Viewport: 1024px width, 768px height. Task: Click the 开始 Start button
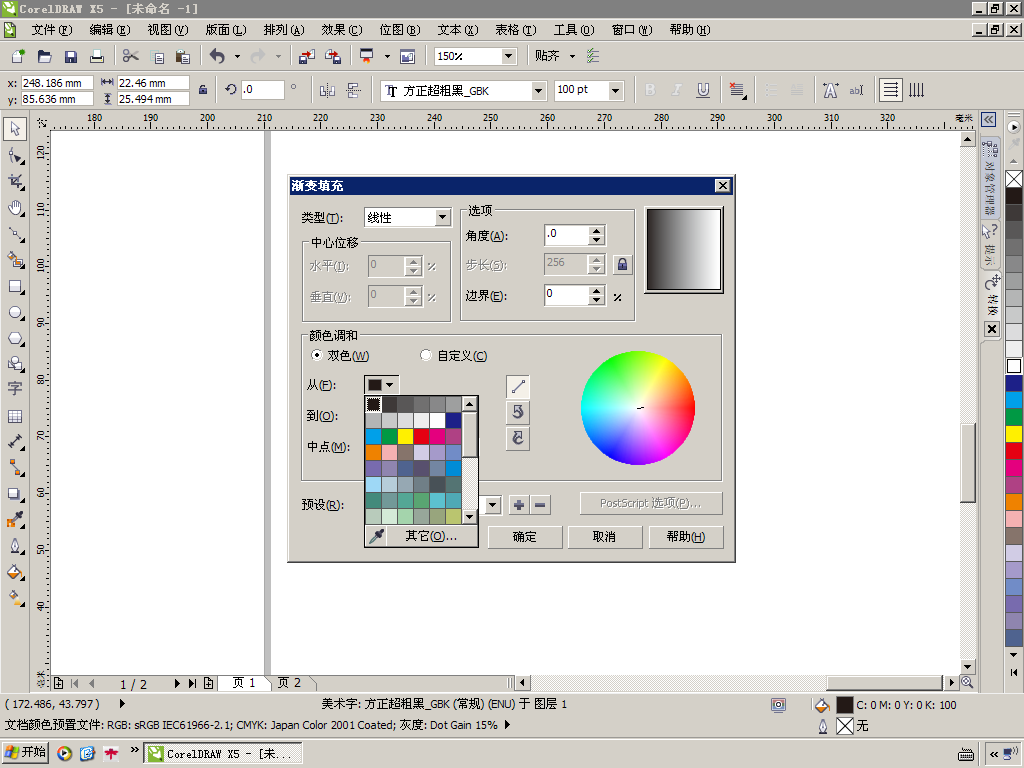[x=25, y=753]
